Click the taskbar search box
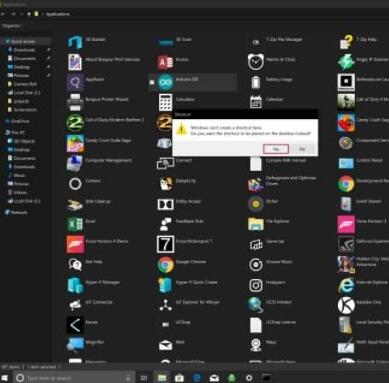This screenshot has height=383, width=389. 74,378
